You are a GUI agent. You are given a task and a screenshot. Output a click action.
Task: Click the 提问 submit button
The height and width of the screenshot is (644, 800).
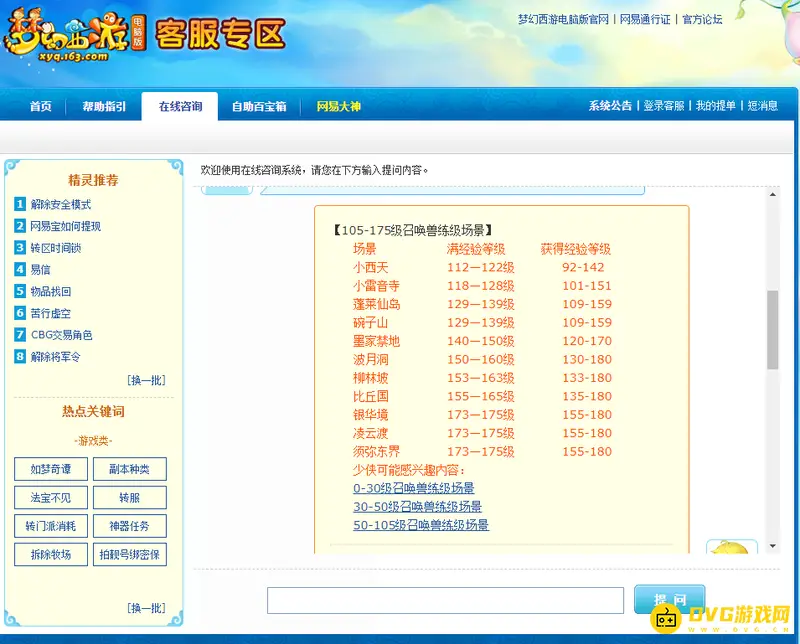[x=669, y=599]
